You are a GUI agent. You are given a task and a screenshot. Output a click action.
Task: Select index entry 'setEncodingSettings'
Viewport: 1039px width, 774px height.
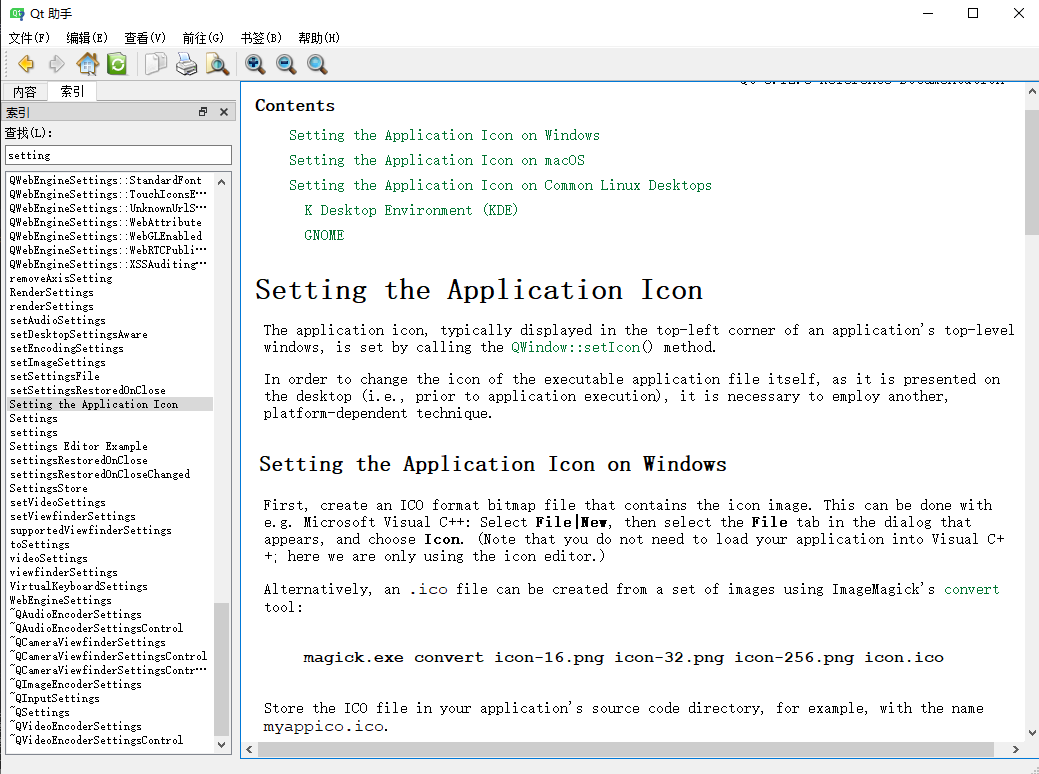[x=110, y=348]
